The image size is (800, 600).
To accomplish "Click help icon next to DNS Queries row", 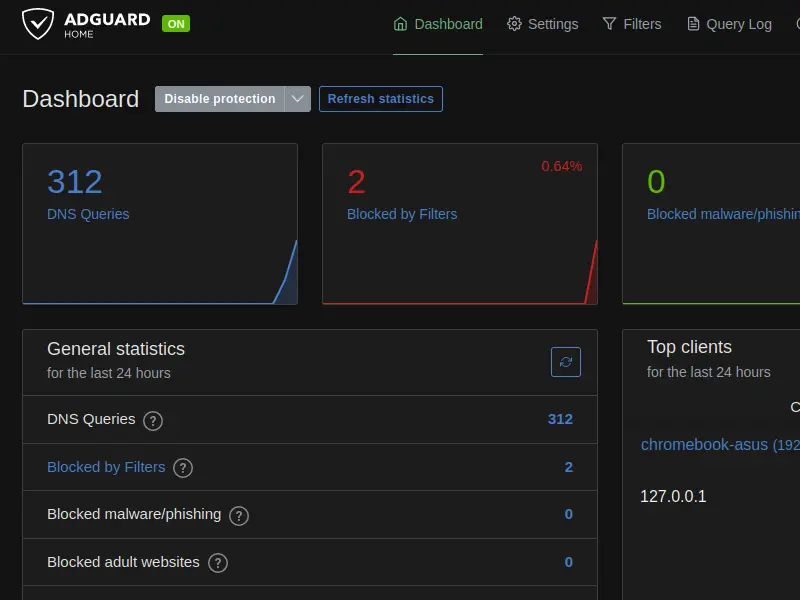I will [x=153, y=421].
